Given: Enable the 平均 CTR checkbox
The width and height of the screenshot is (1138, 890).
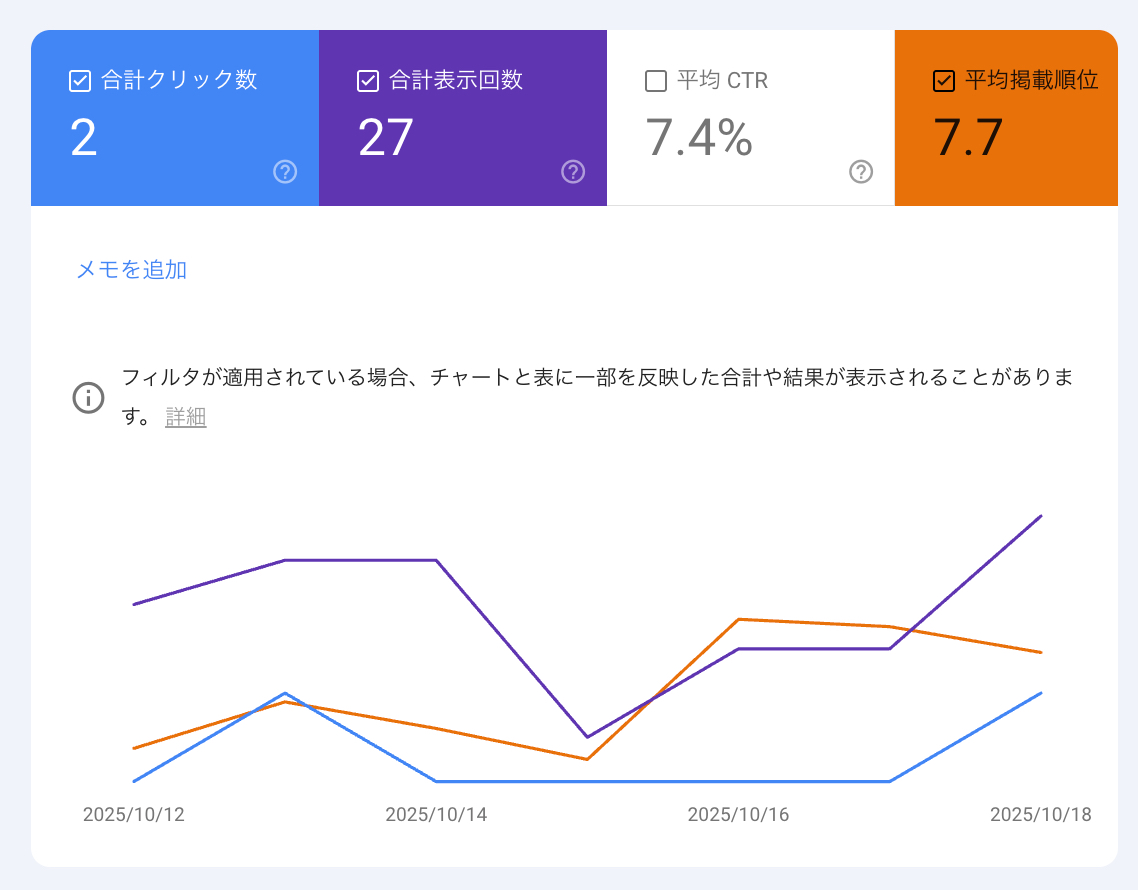Looking at the screenshot, I should tap(656, 81).
